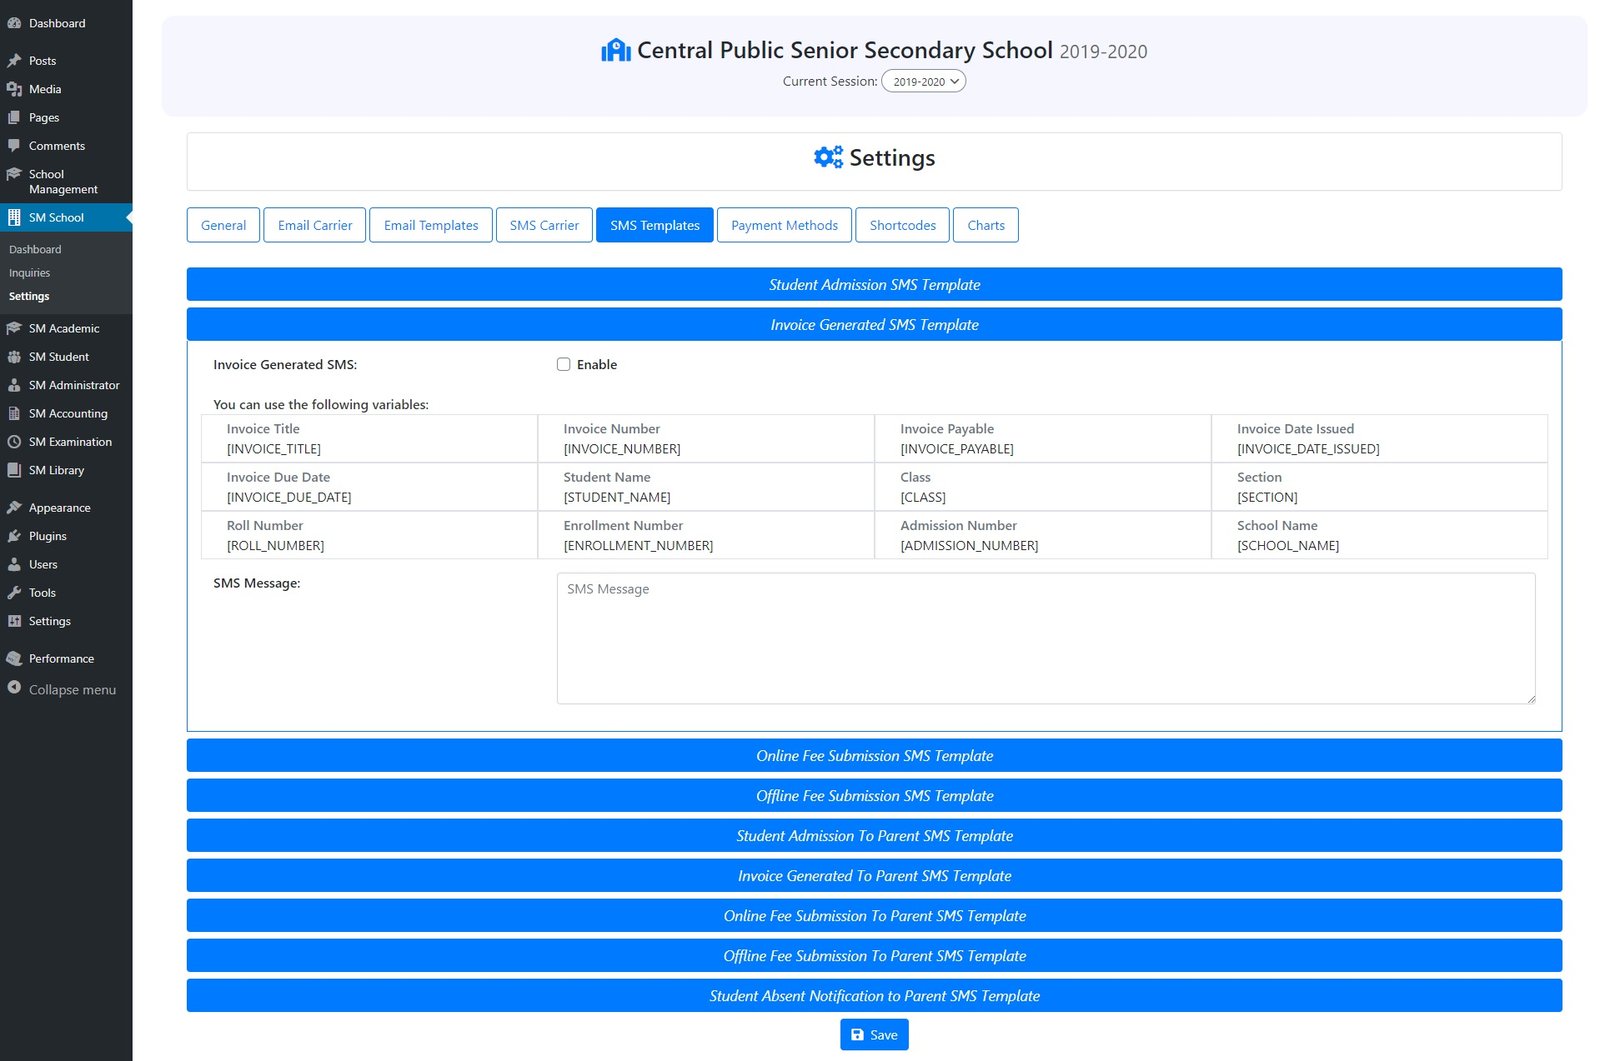The height and width of the screenshot is (1061, 1600).
Task: Expand the Offline Fee Submission SMS Template
Action: pos(874,795)
